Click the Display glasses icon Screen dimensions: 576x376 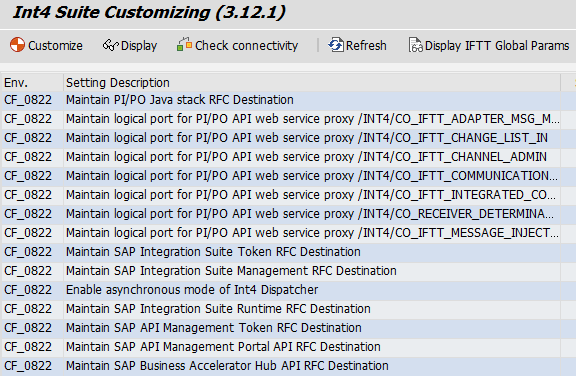110,45
